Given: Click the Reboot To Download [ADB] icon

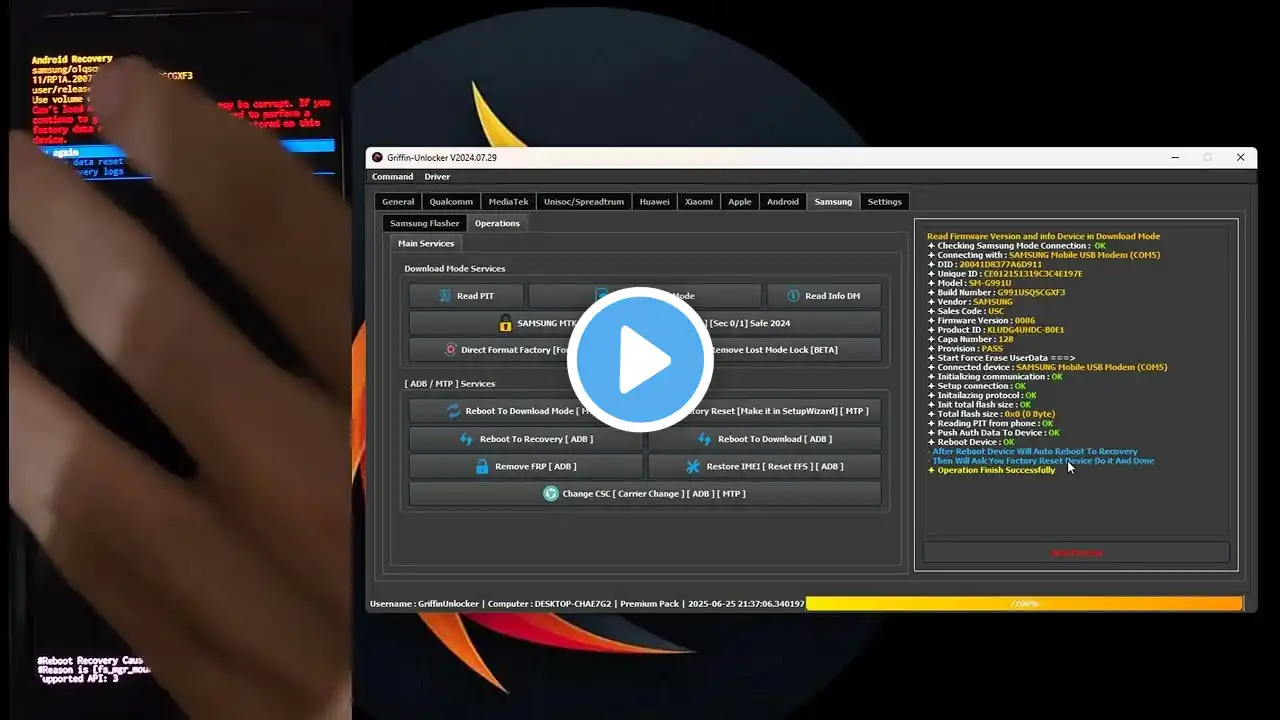Looking at the screenshot, I should click(x=704, y=439).
